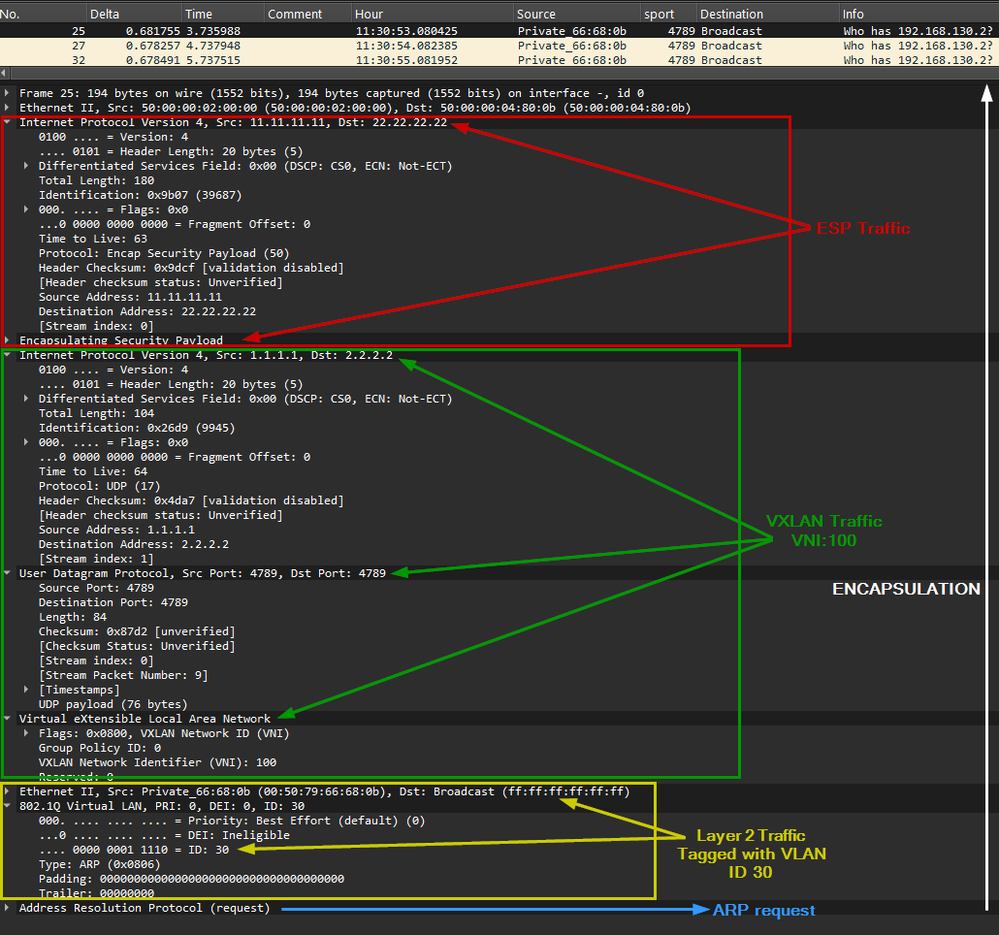Select 'Destination Port: 4789' field
Screen dimensions: 999x935
(x=113, y=603)
